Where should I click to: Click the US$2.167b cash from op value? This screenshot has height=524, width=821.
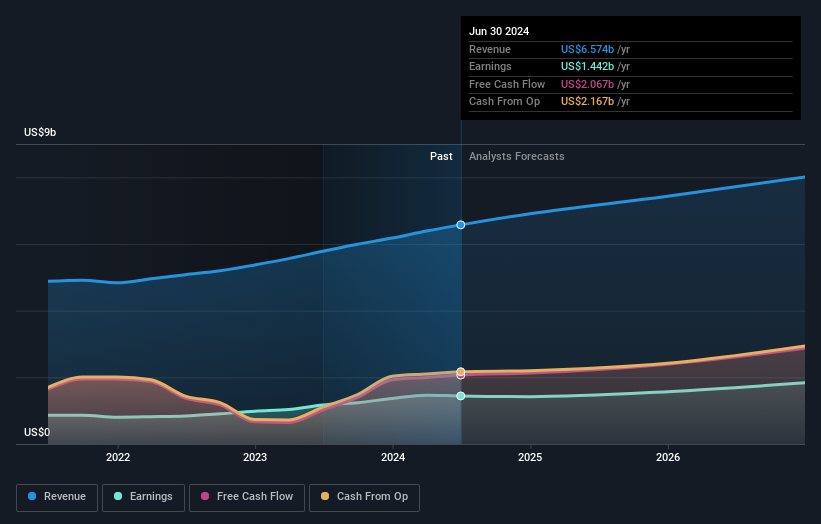click(587, 102)
